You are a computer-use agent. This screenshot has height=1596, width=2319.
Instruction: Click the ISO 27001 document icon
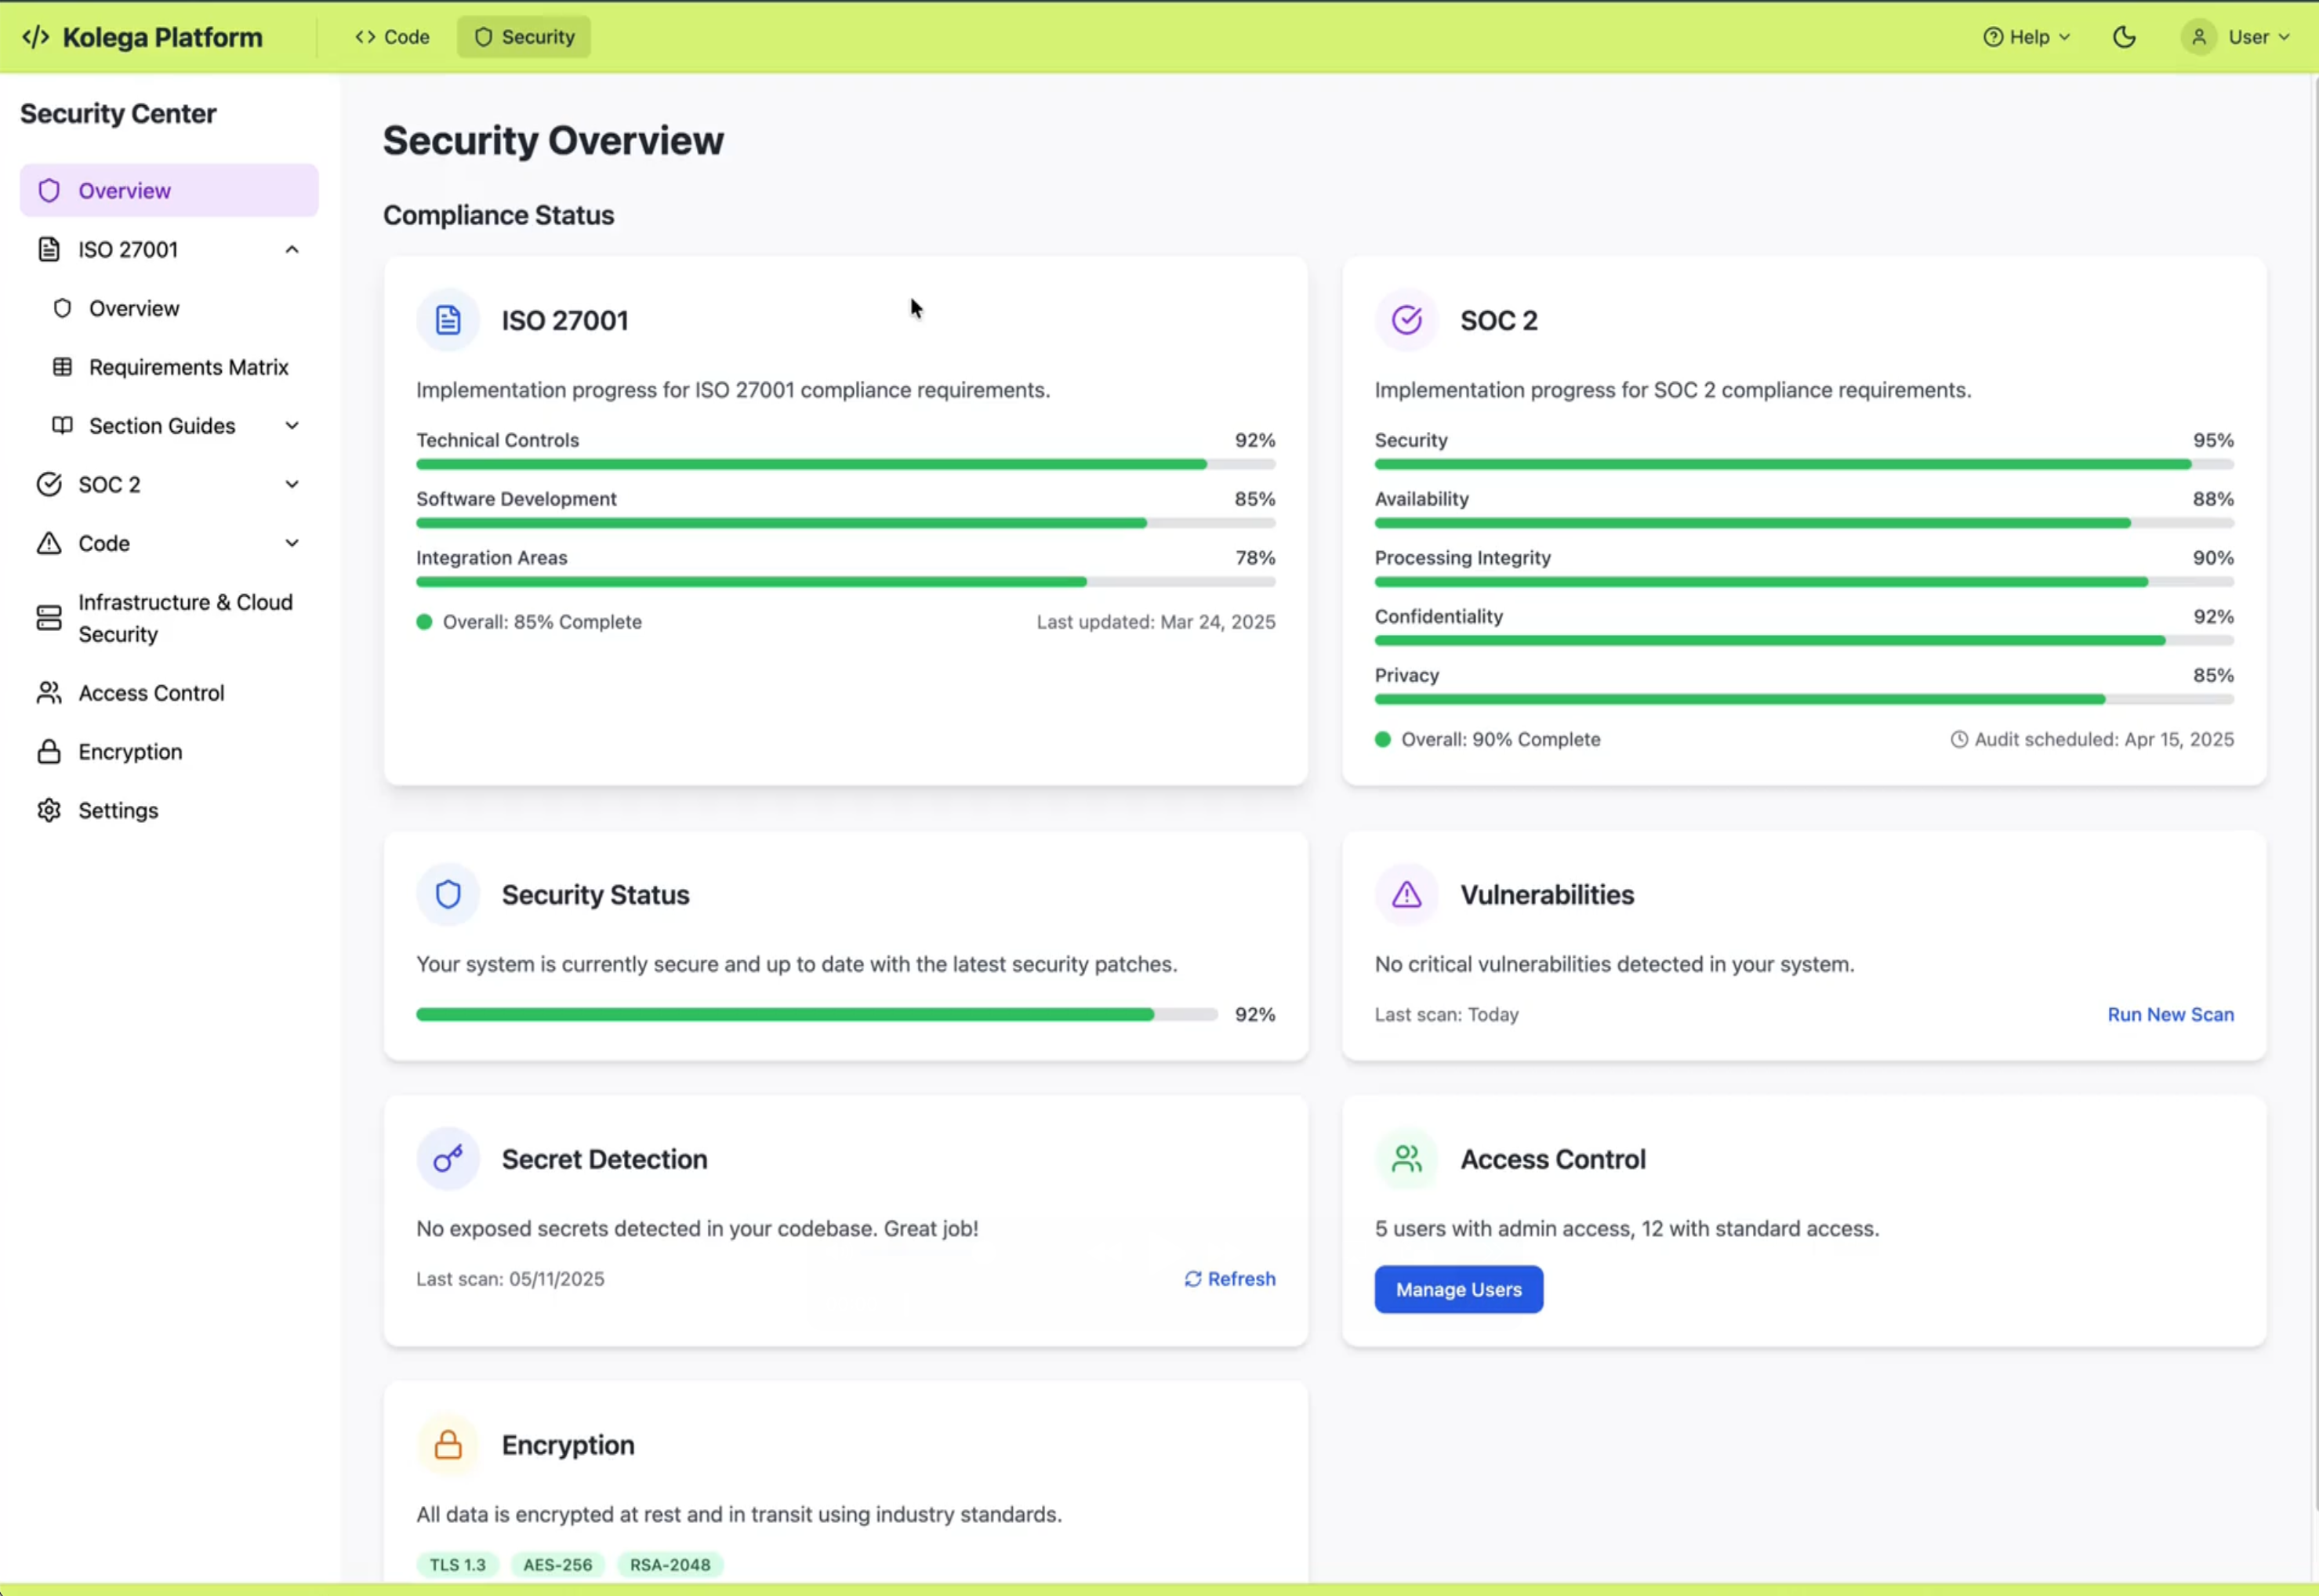coord(49,249)
